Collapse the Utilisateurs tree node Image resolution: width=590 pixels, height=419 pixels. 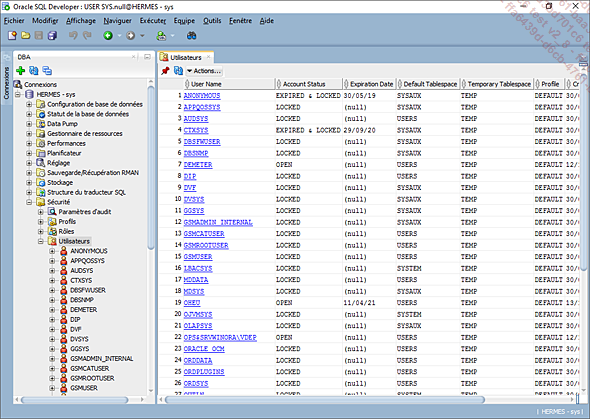(41, 241)
